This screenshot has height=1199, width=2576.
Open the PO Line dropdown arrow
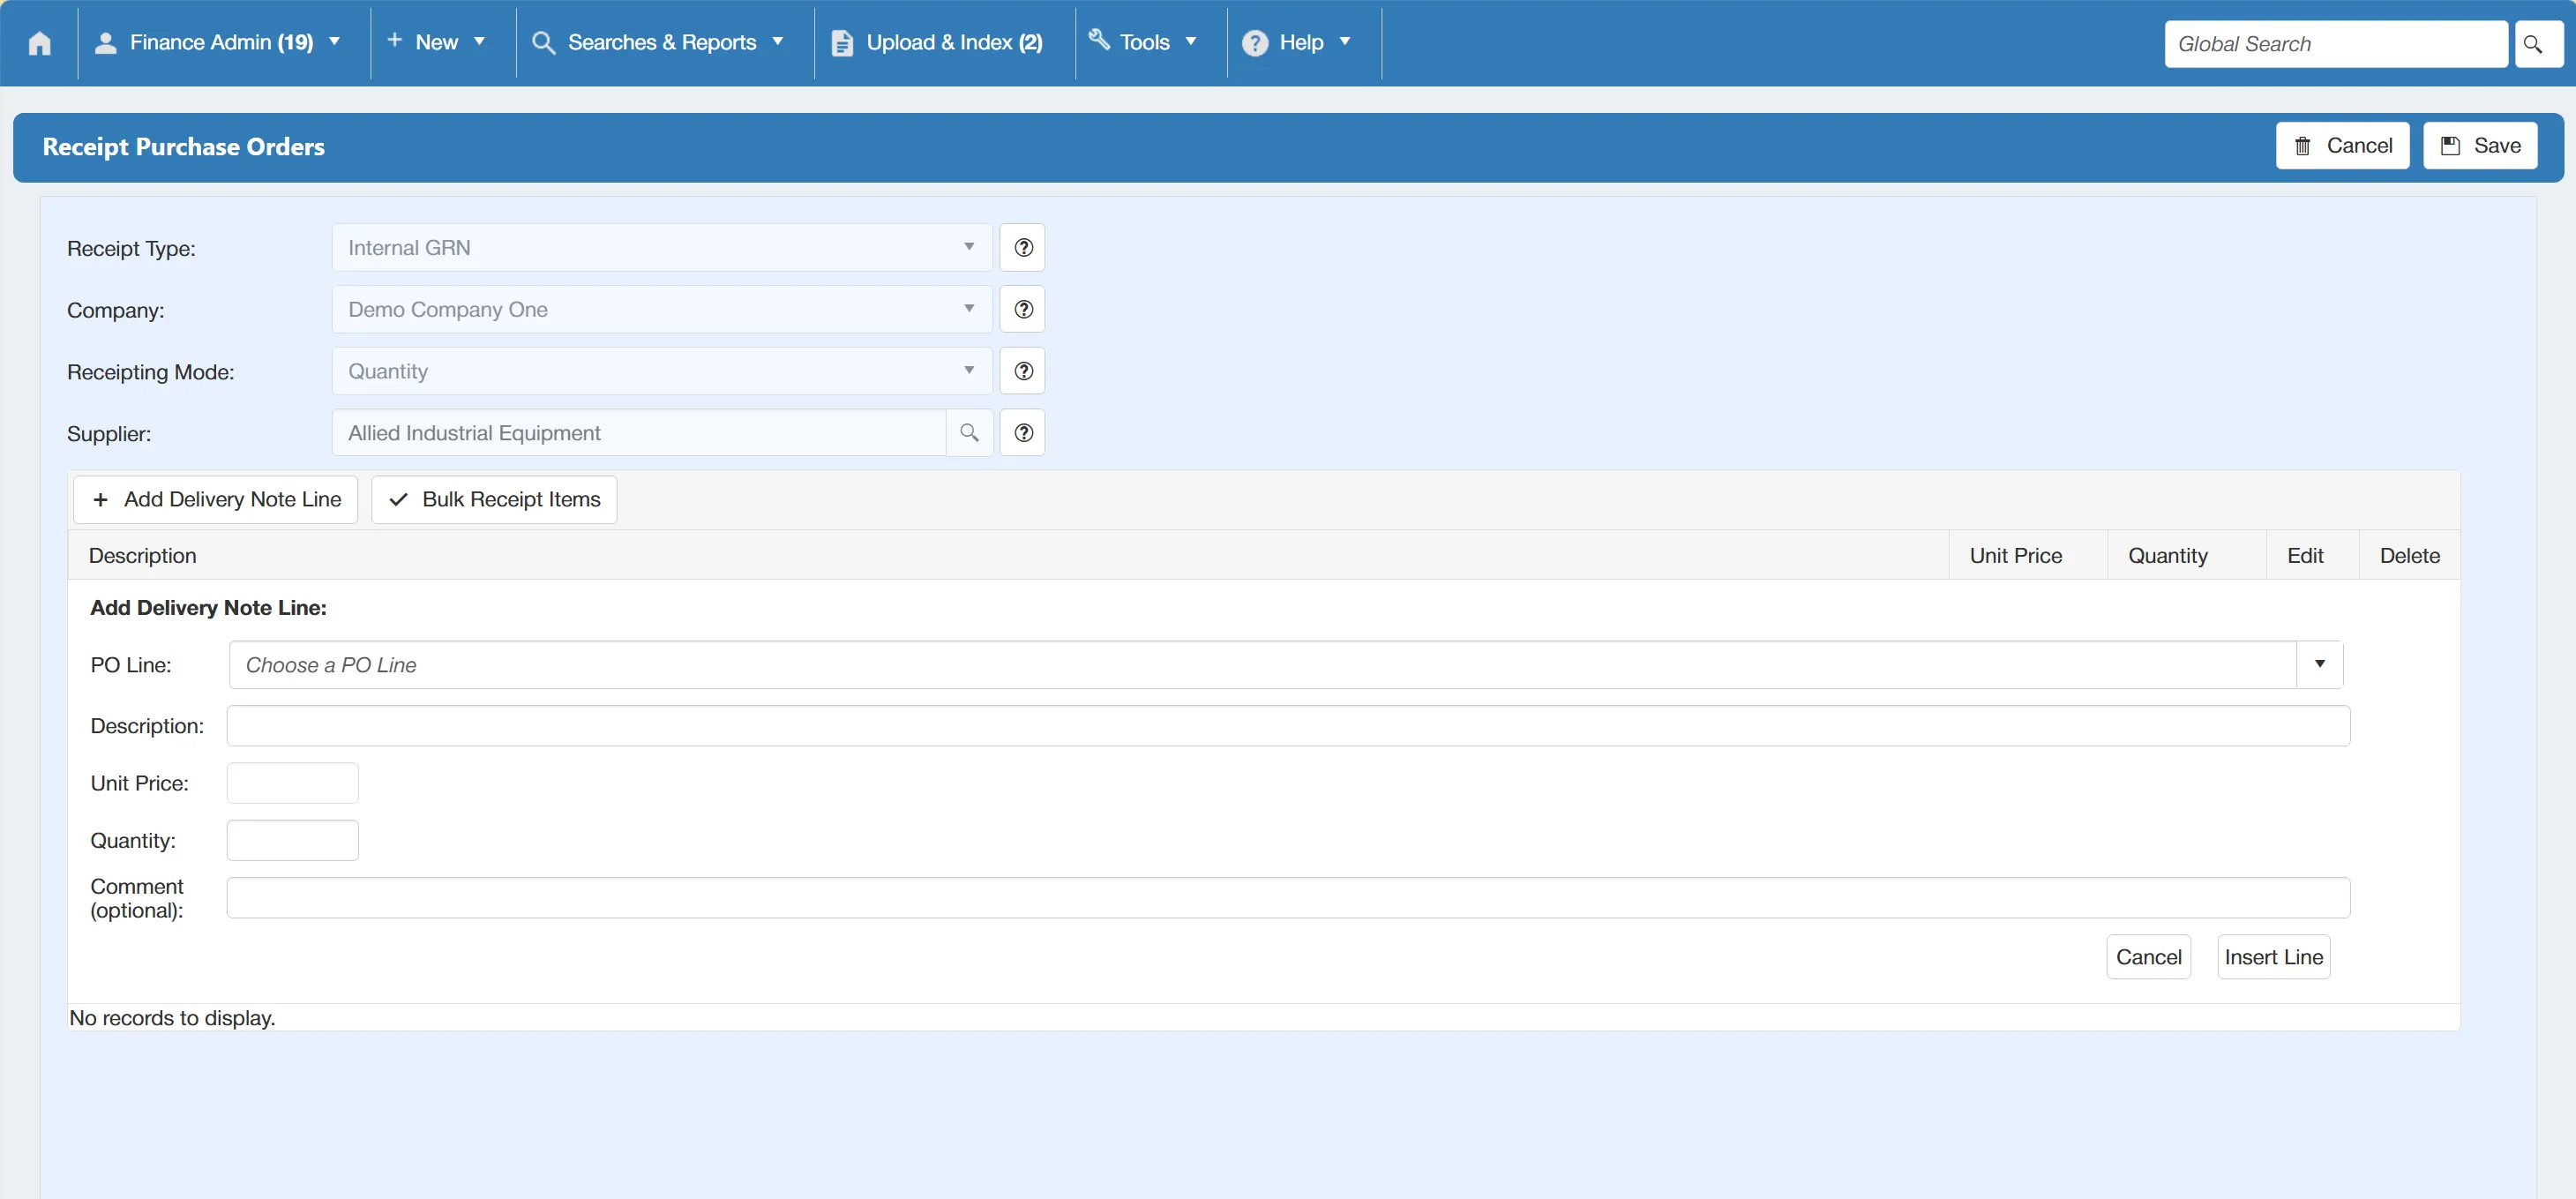[2319, 665]
